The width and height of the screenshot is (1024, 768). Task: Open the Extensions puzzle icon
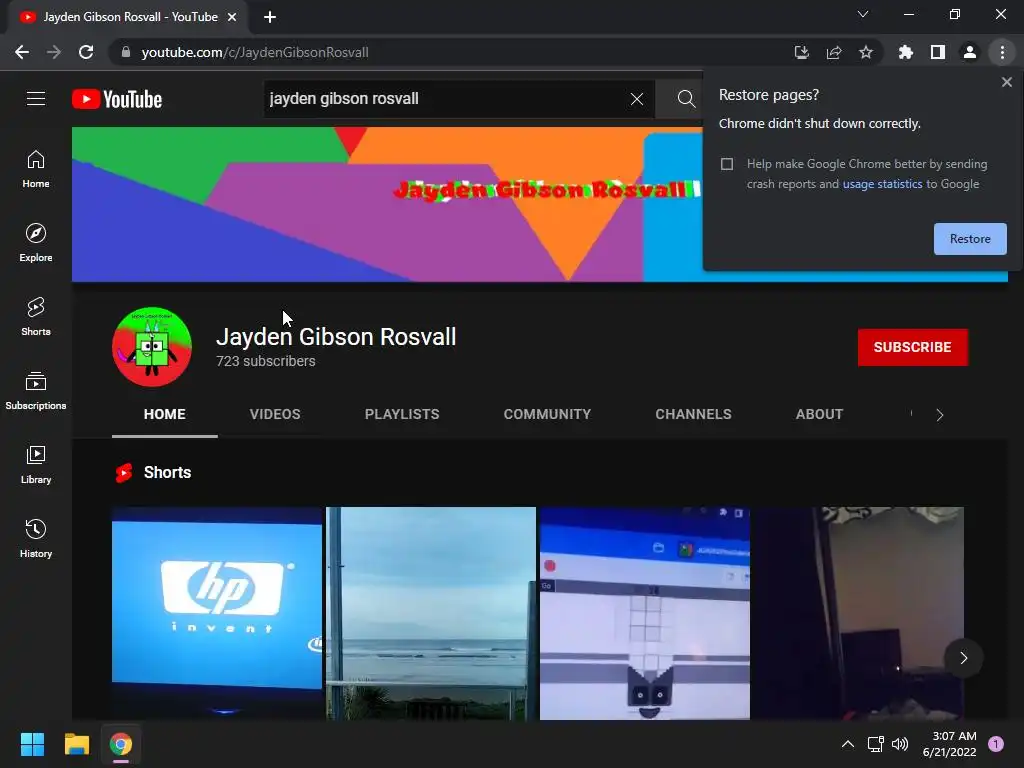(x=906, y=52)
